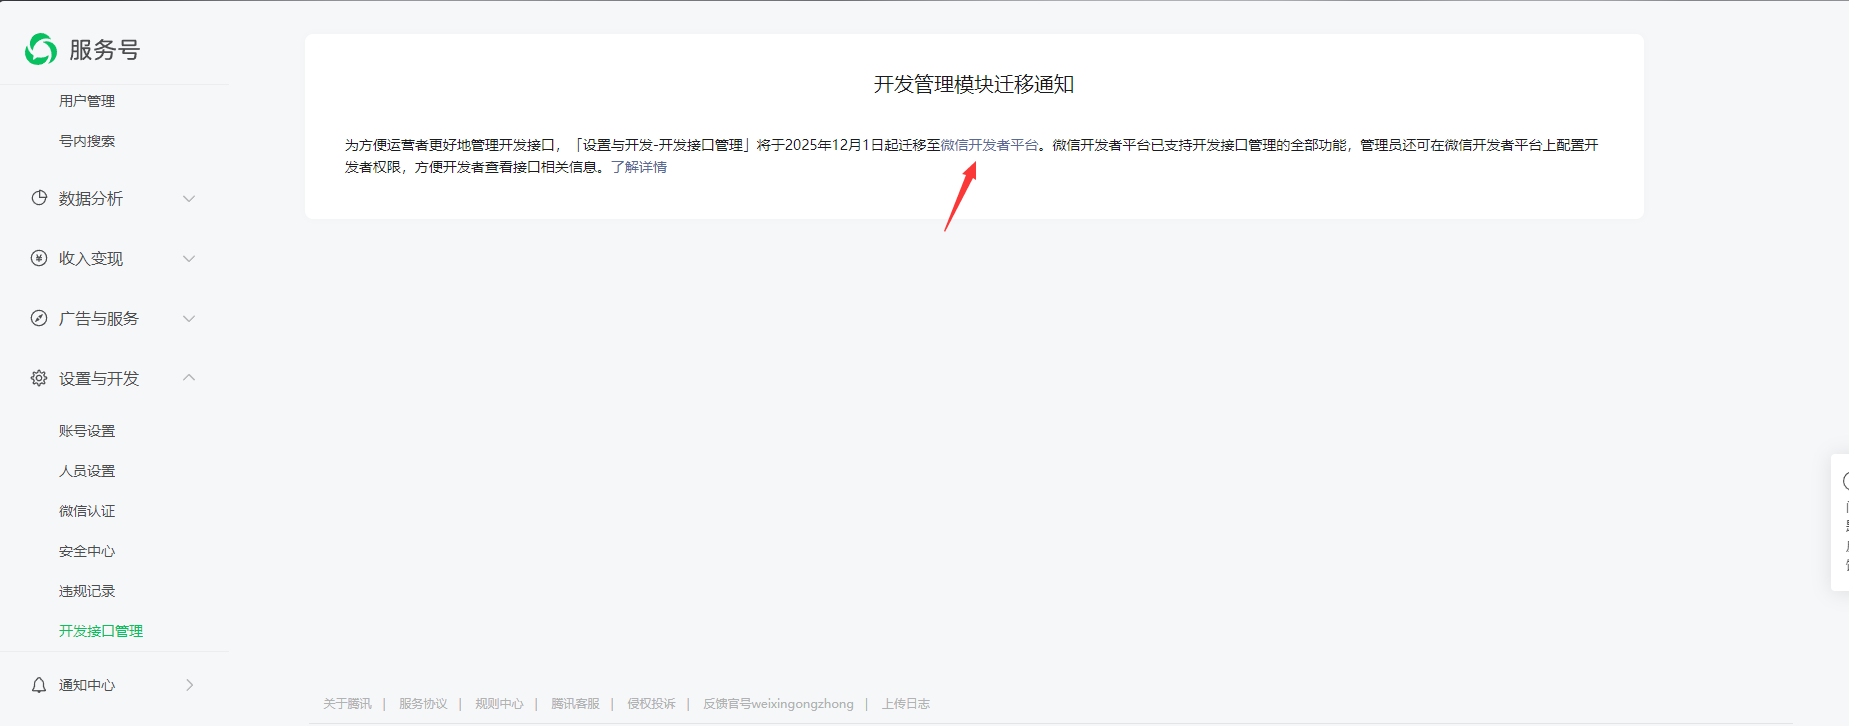Open 关于腾讯 footer link
Image resolution: width=1849 pixels, height=726 pixels.
(x=347, y=704)
